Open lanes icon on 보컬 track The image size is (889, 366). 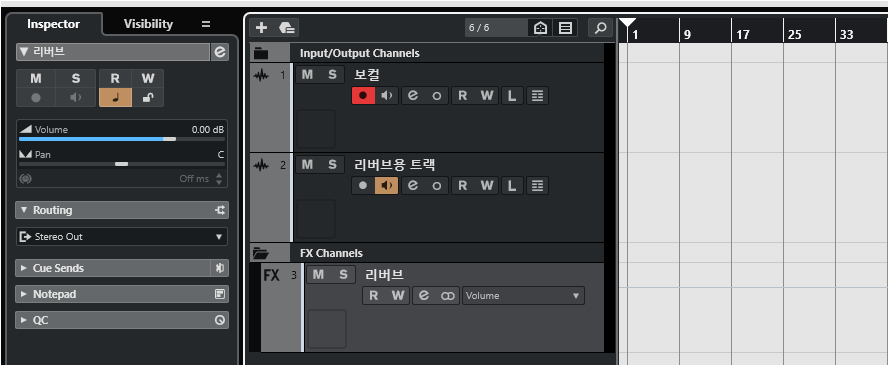[537, 96]
